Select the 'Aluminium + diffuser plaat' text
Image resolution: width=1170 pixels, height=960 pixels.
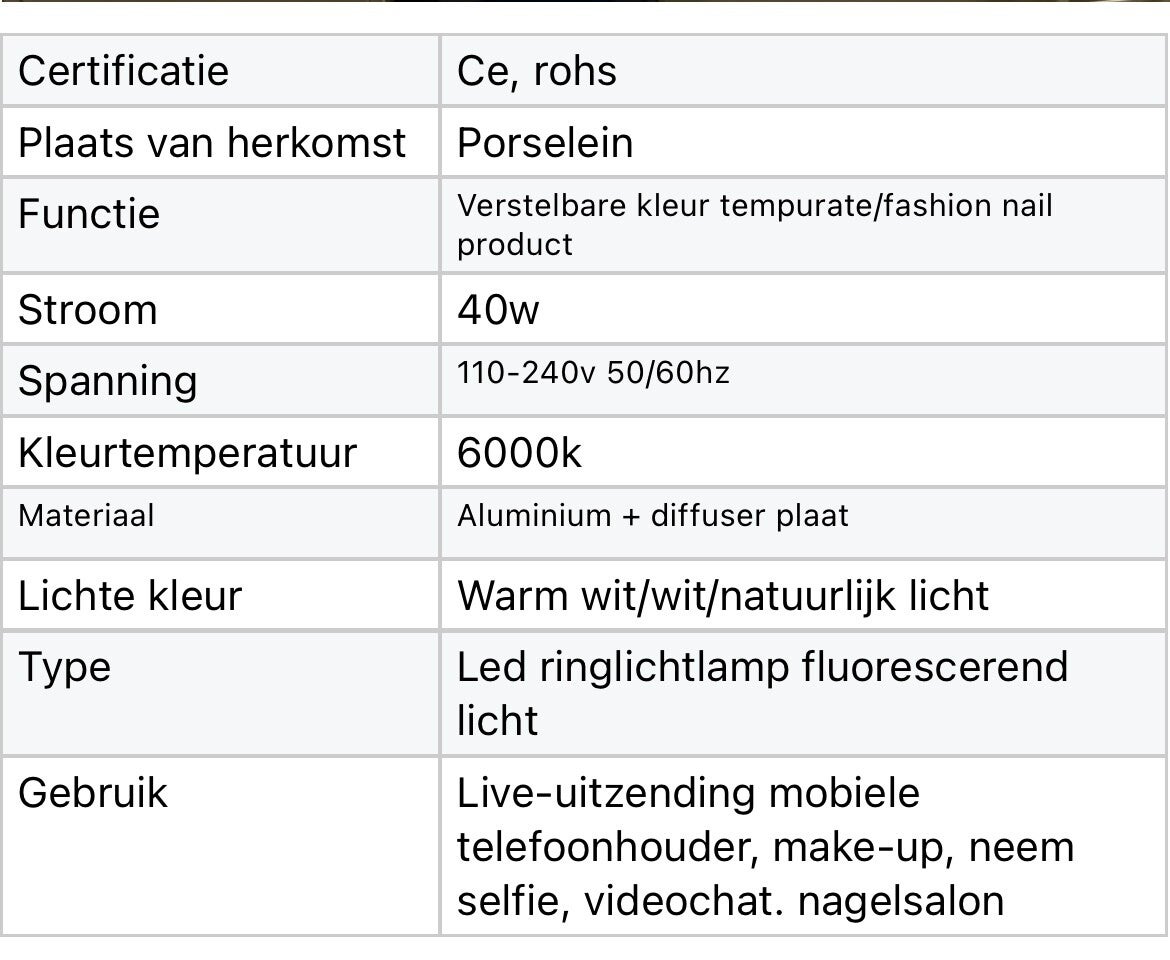[x=653, y=516]
